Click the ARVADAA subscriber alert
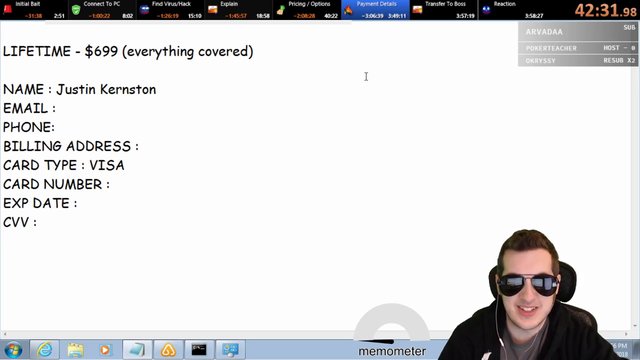The image size is (640, 360). [578, 31]
